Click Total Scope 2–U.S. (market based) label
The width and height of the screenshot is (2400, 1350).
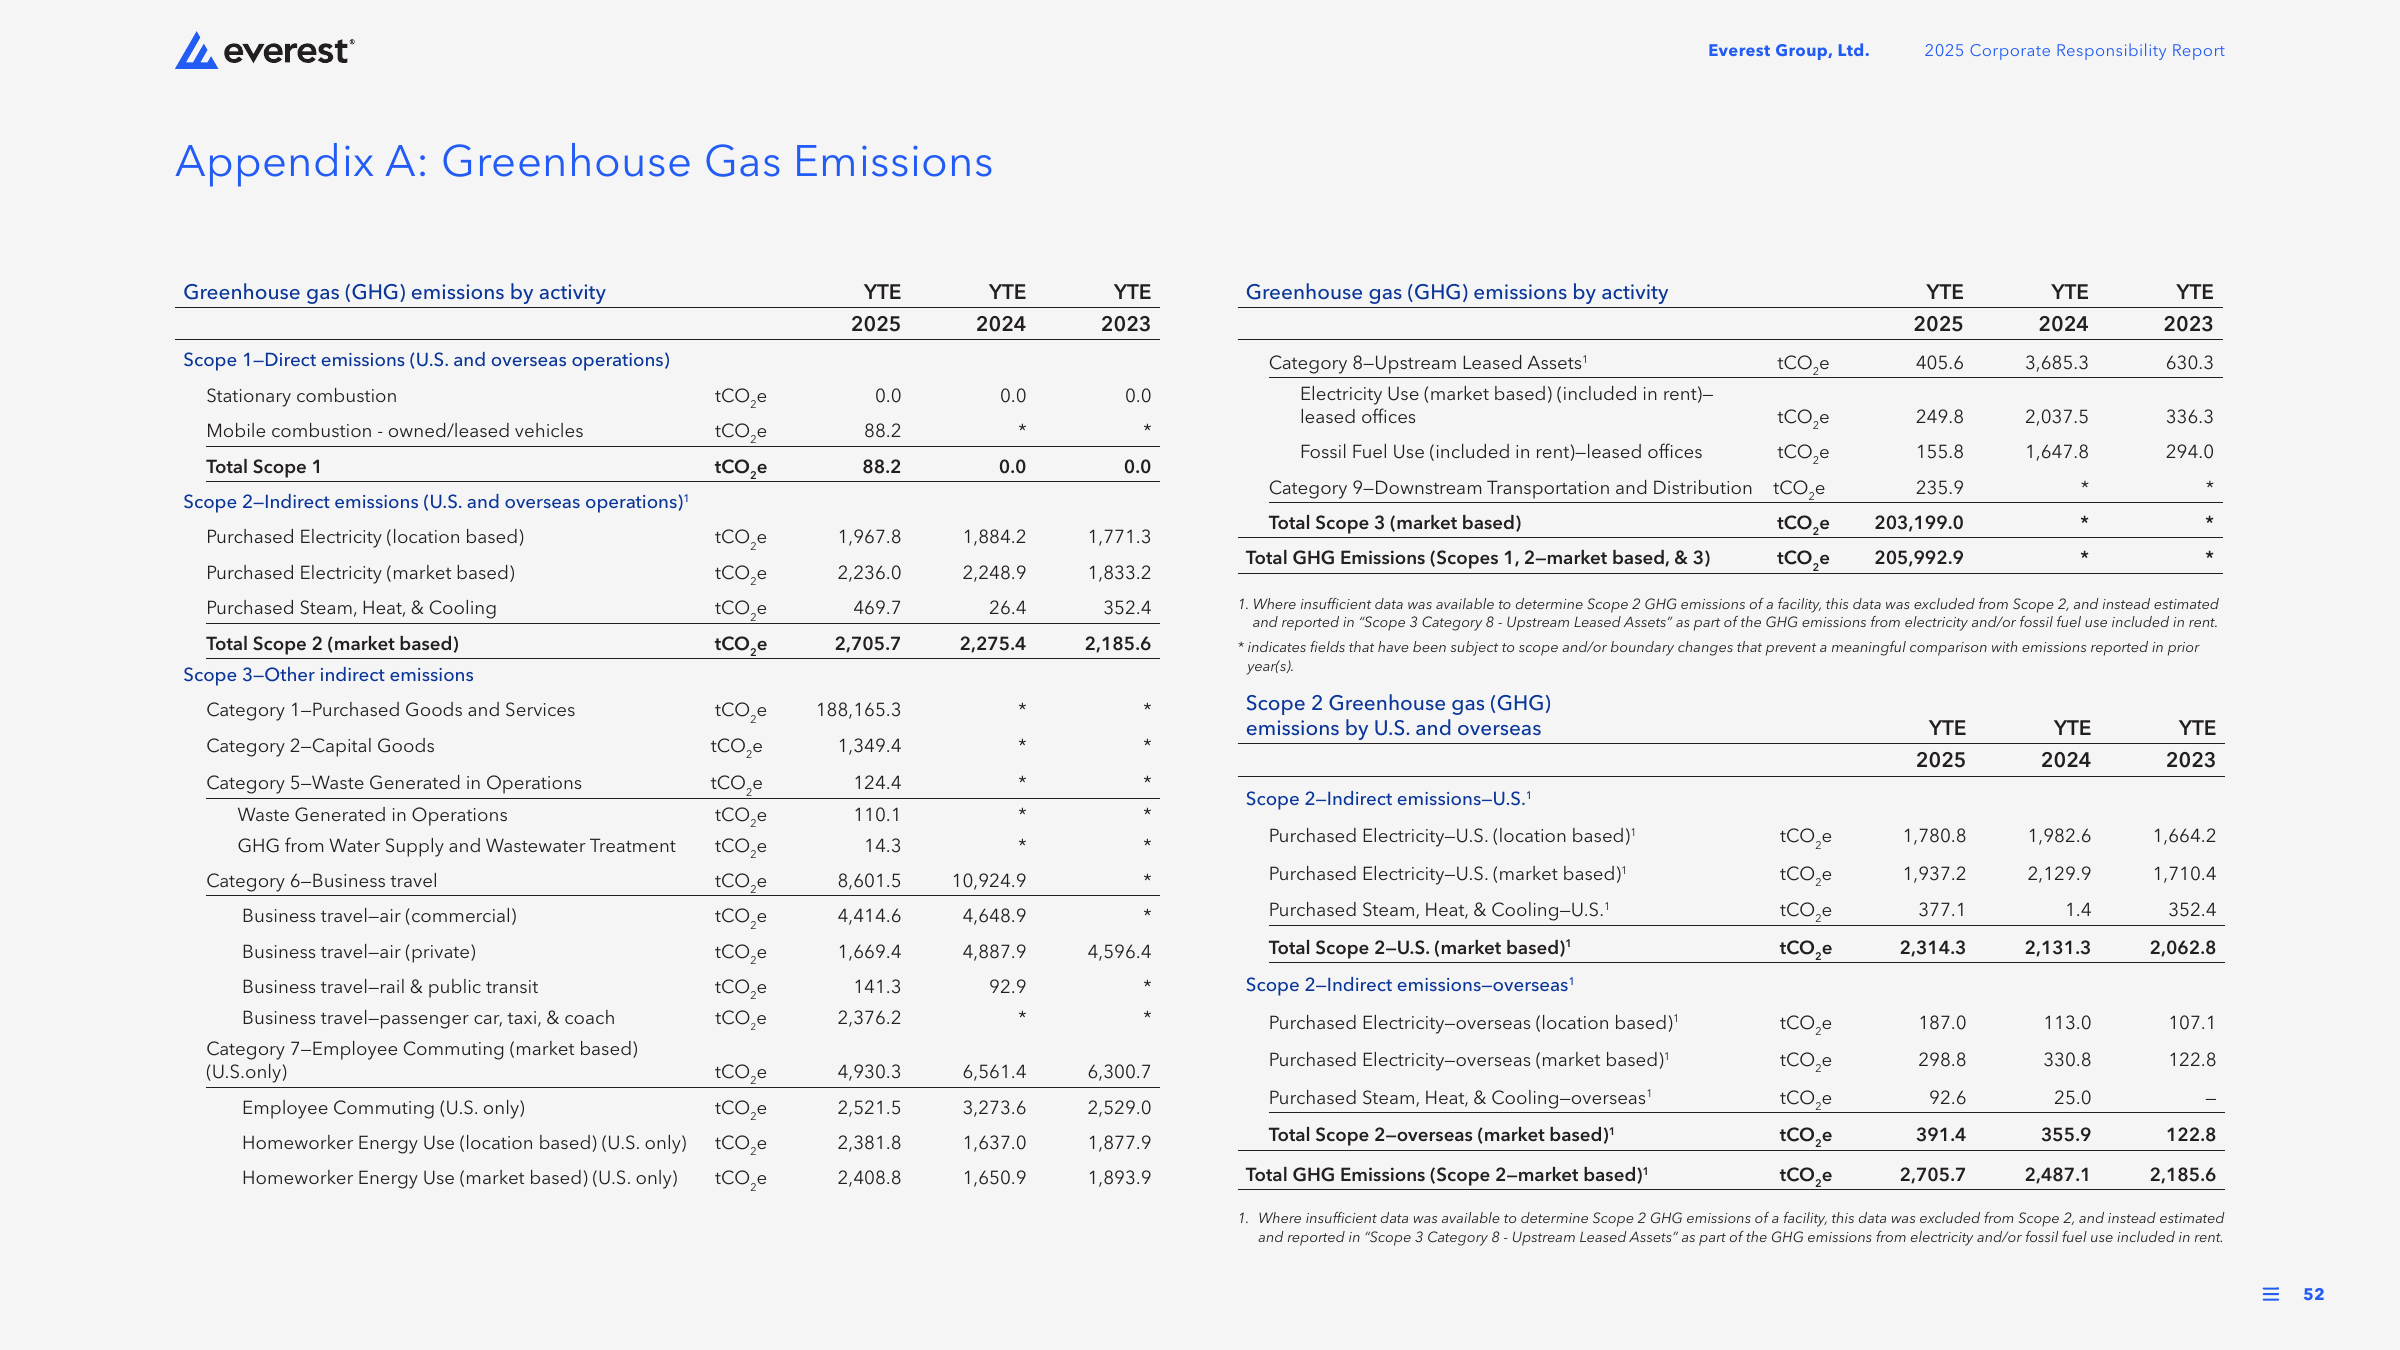(1419, 948)
